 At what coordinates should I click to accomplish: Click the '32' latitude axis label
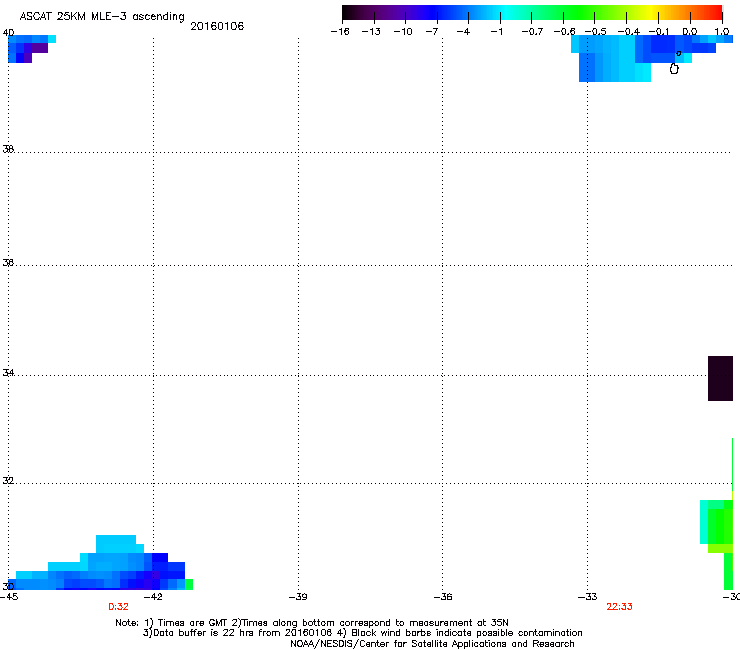(x=8, y=481)
